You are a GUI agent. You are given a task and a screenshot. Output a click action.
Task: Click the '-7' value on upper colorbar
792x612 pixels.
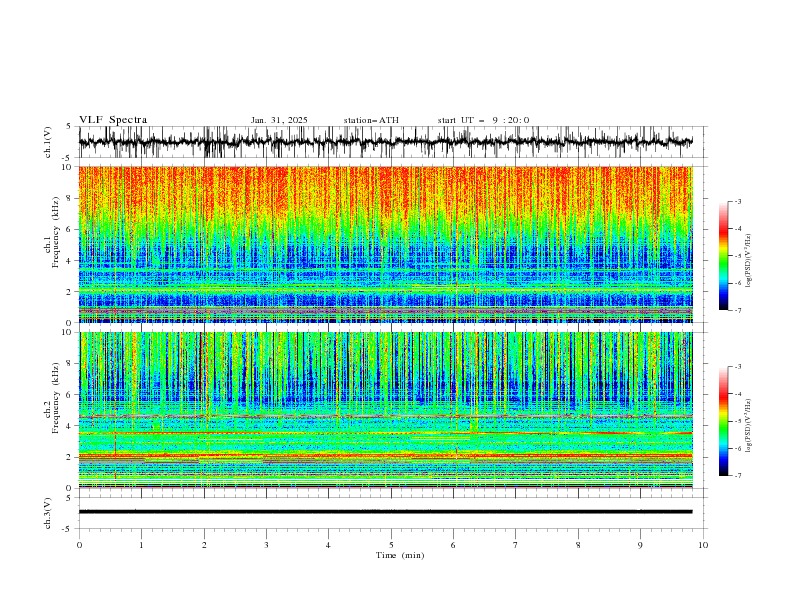click(x=738, y=310)
